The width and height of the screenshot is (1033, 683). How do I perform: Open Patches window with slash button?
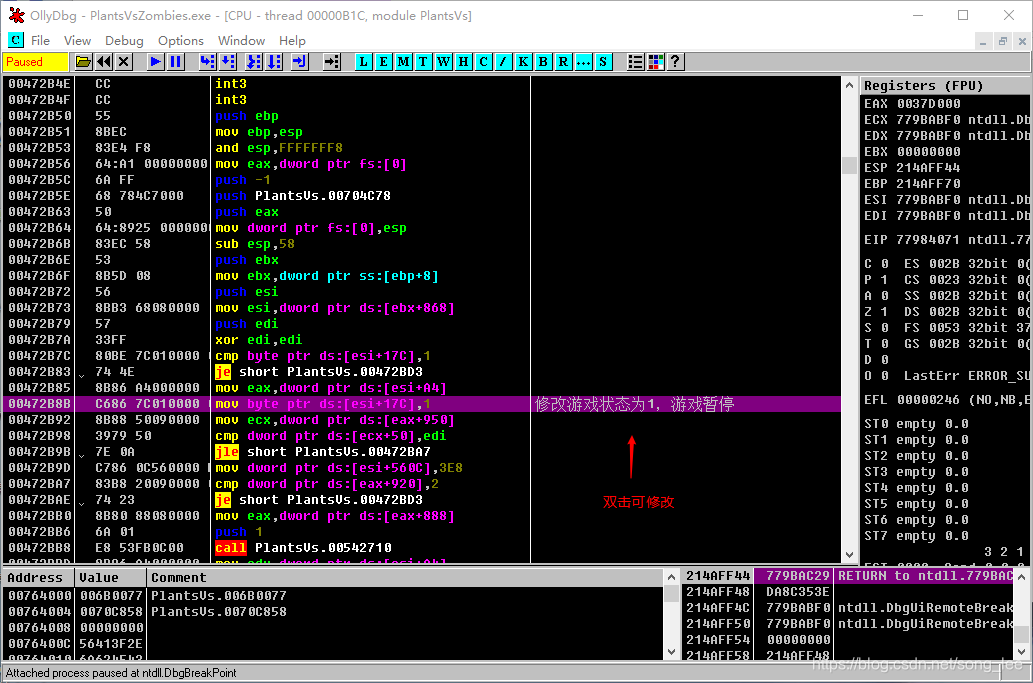click(x=503, y=62)
